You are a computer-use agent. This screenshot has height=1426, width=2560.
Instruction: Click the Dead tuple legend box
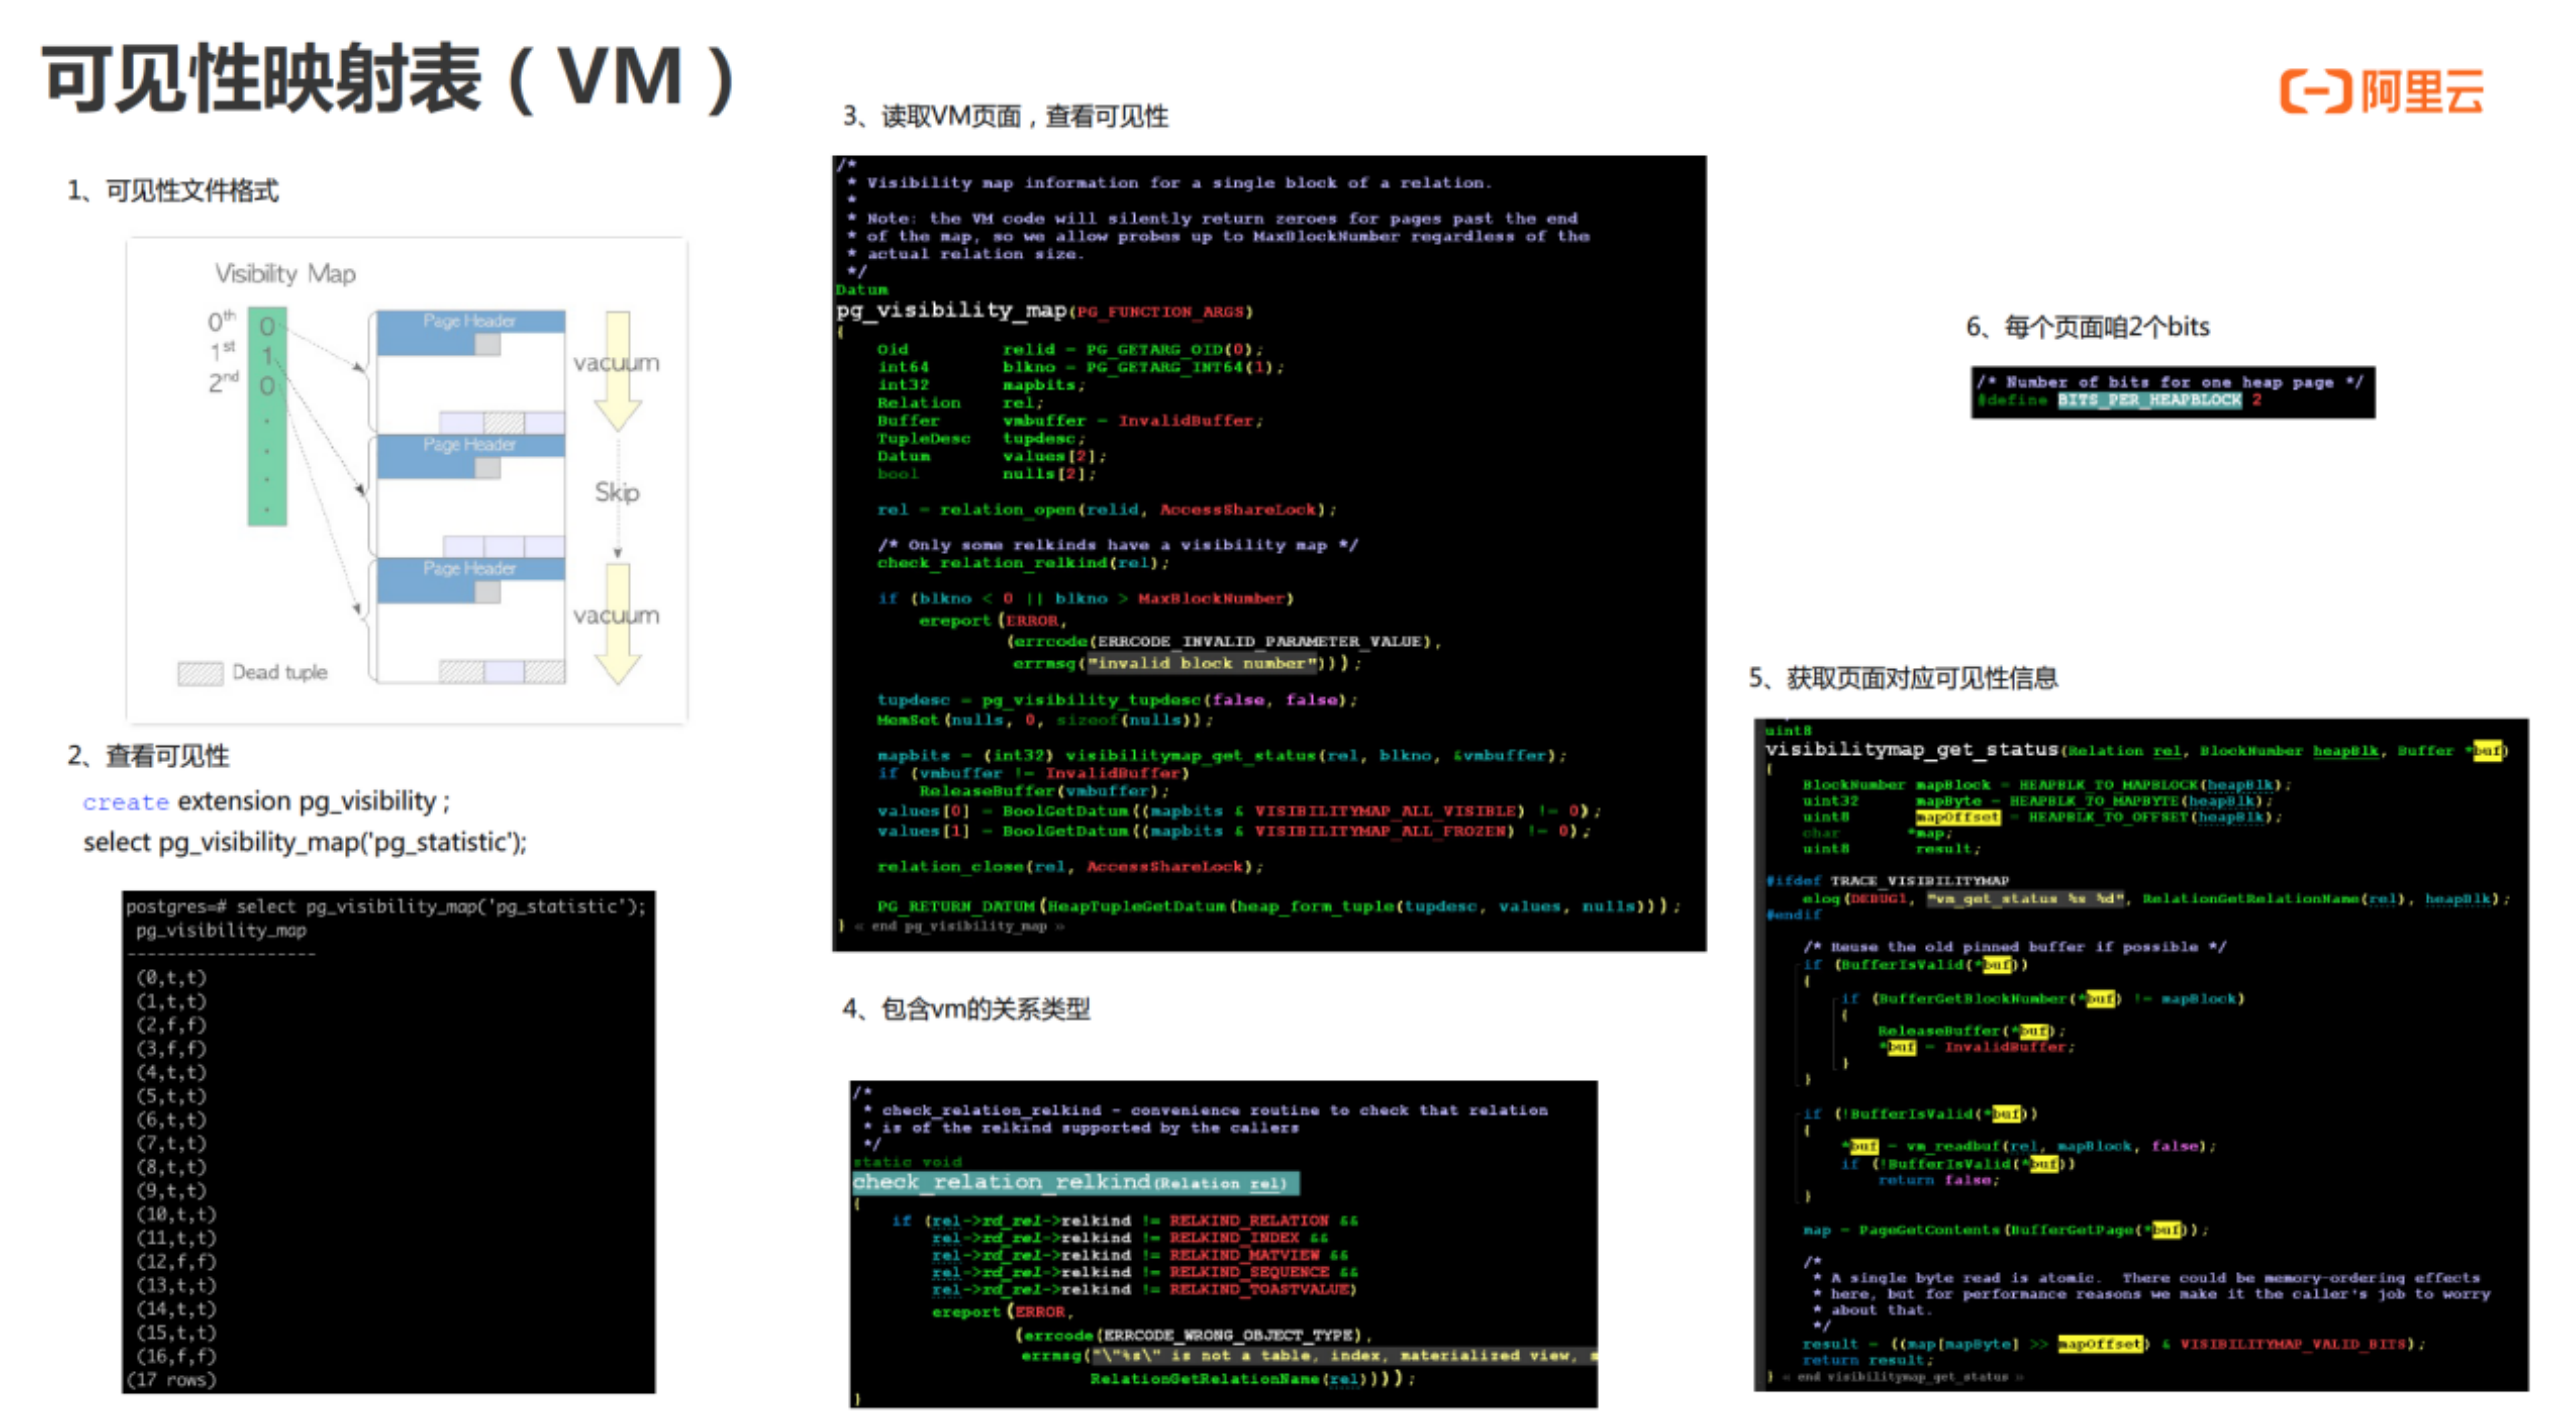200,673
